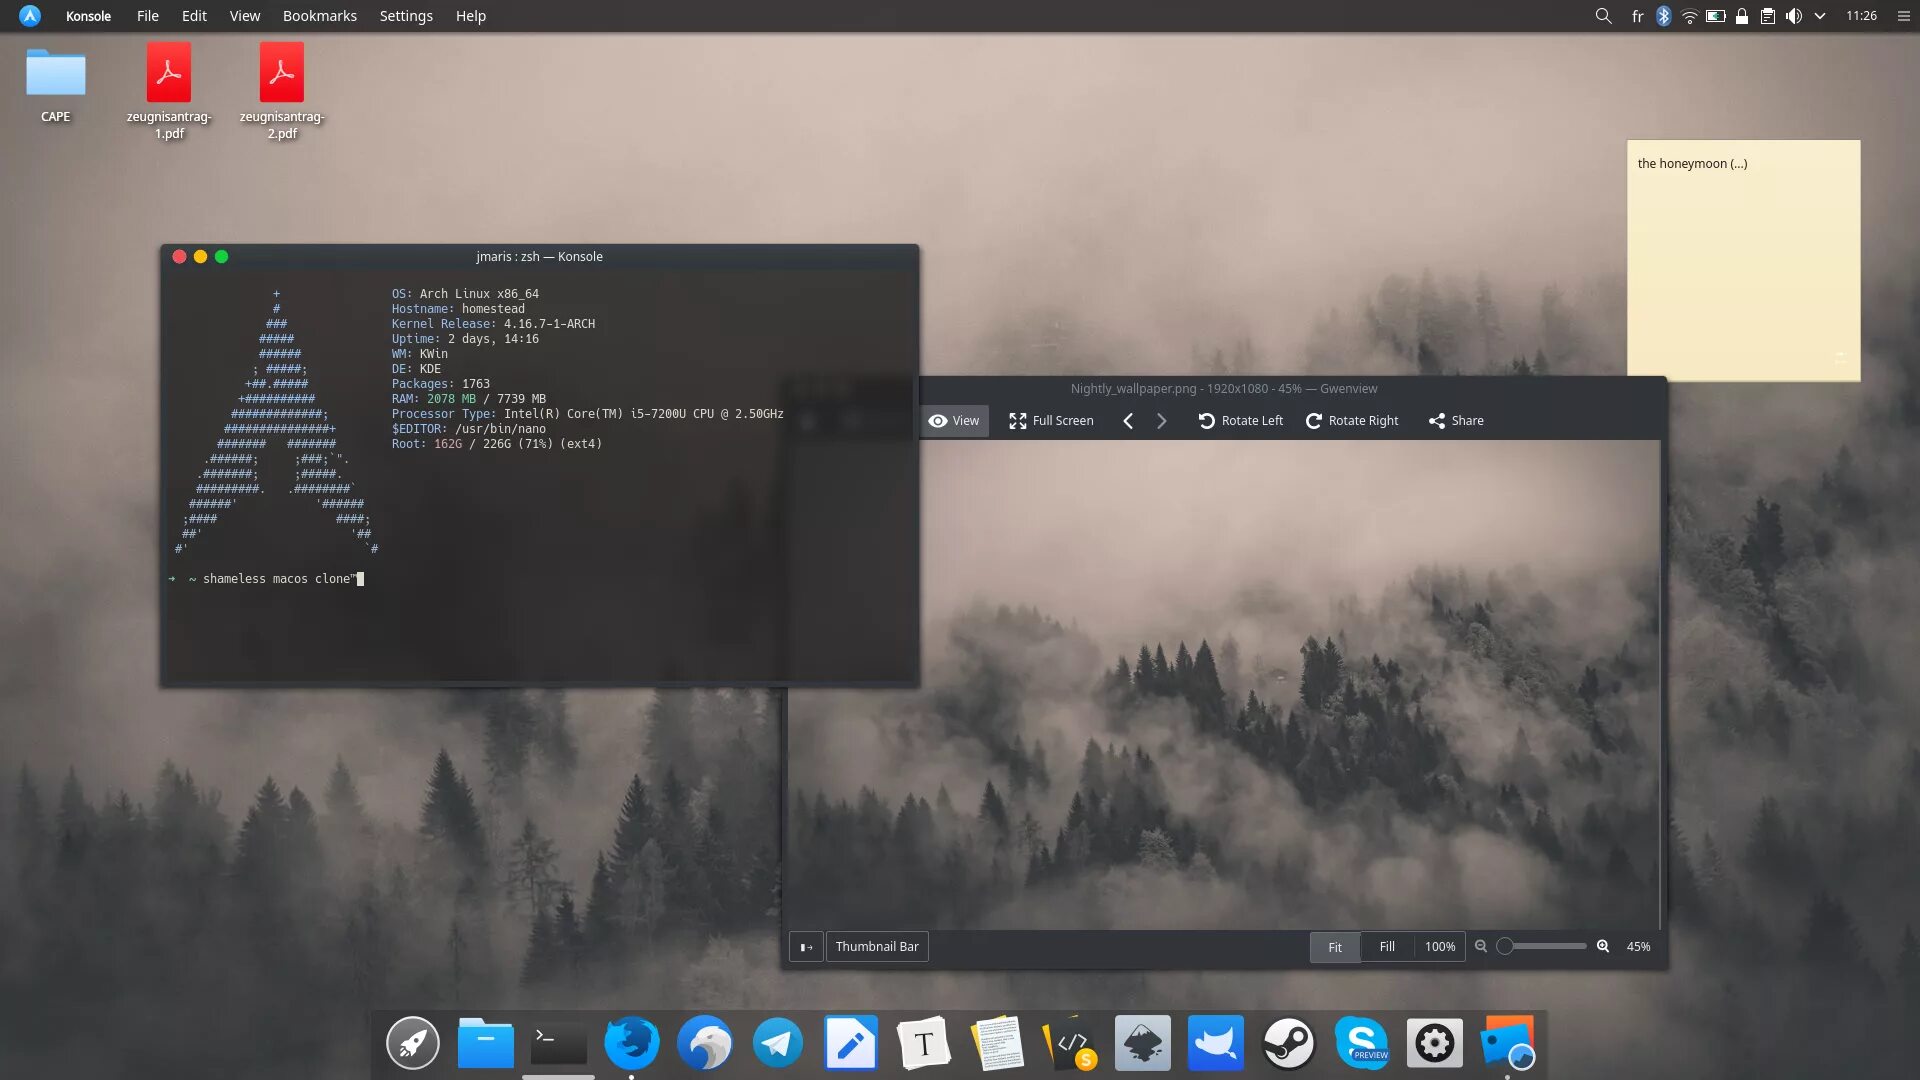Launch Telegram from the dock
1920x1080 pixels.
[777, 1043]
